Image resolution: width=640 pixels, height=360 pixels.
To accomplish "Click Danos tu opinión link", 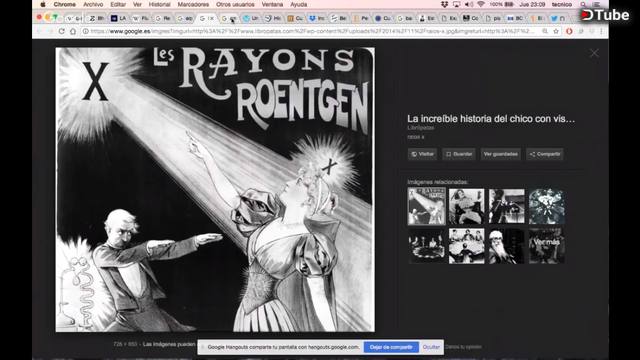I will (463, 347).
